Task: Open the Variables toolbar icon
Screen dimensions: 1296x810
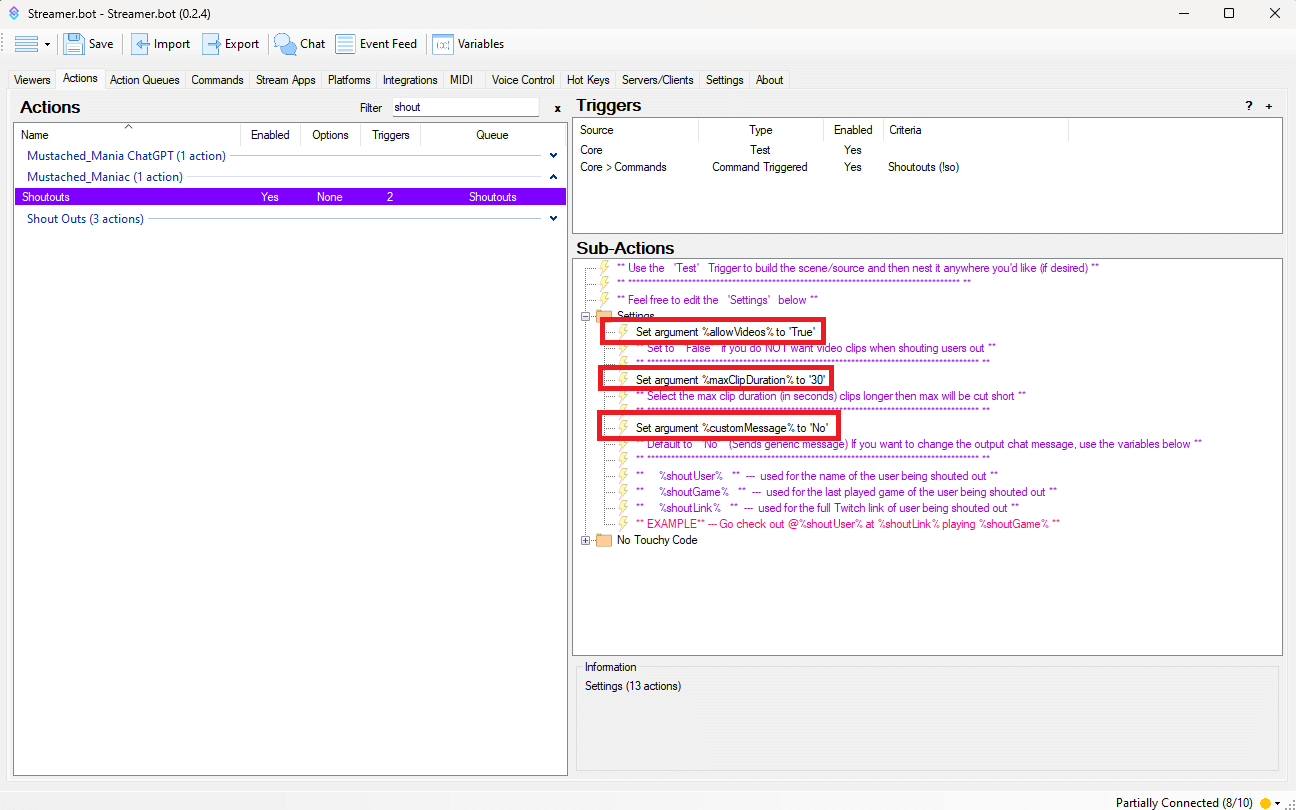Action: [x=442, y=44]
